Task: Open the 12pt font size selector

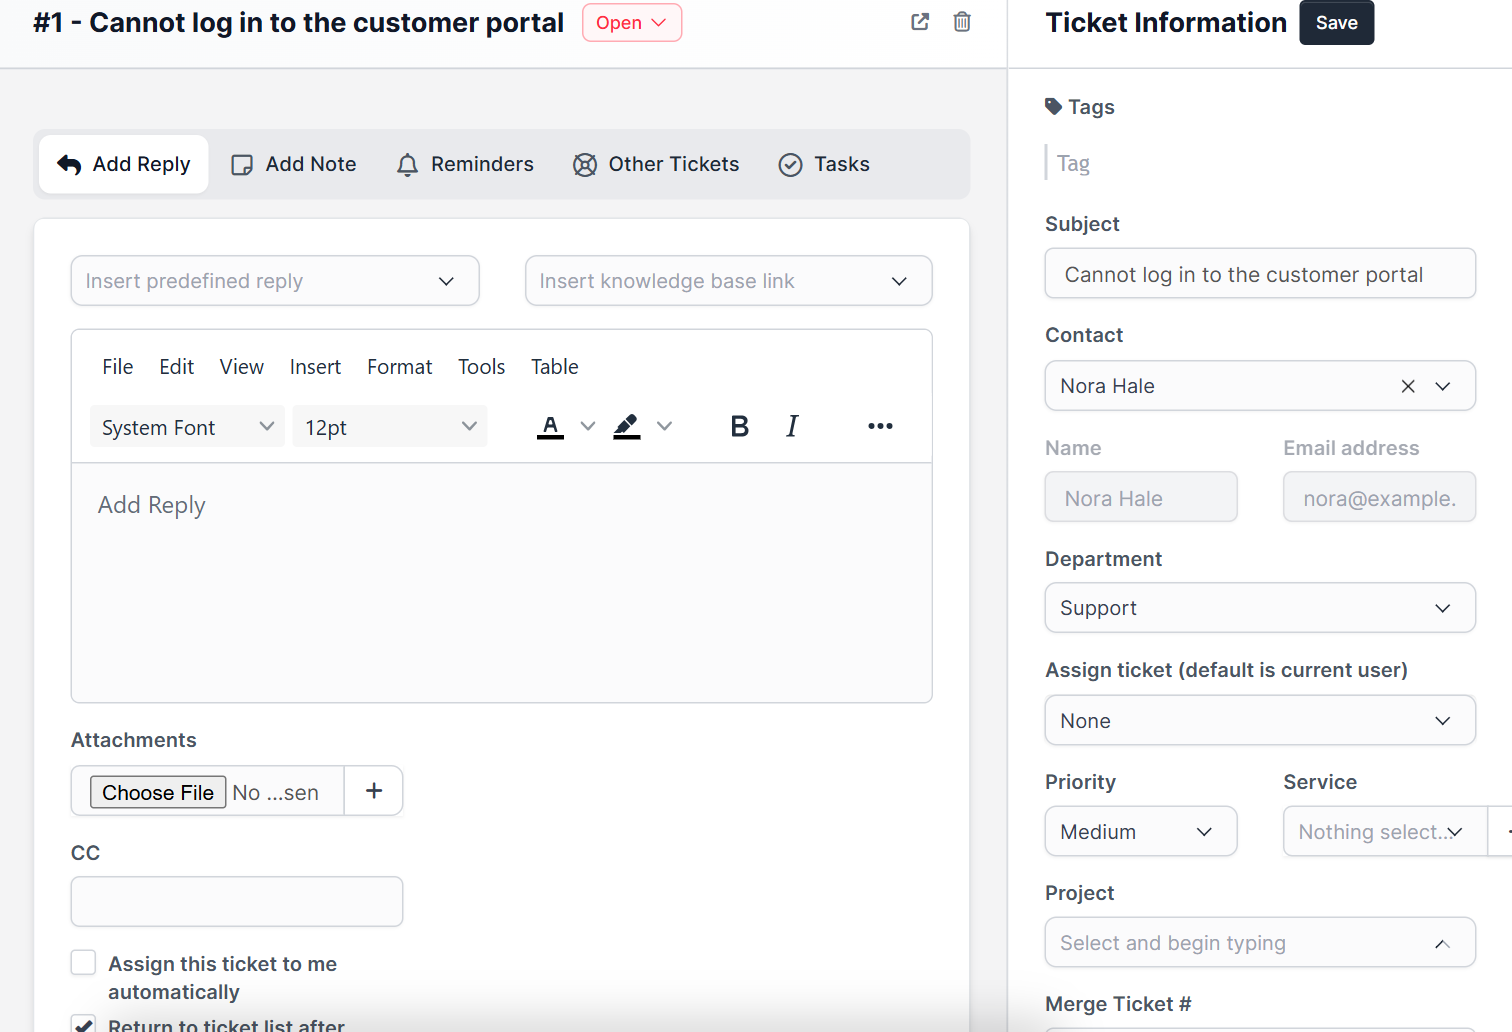Action: click(390, 427)
